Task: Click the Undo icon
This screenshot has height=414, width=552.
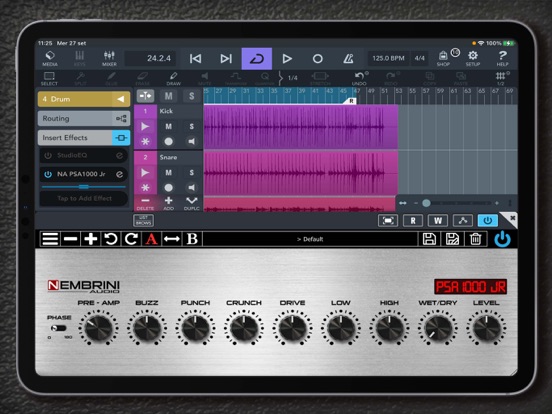Action: click(x=359, y=79)
